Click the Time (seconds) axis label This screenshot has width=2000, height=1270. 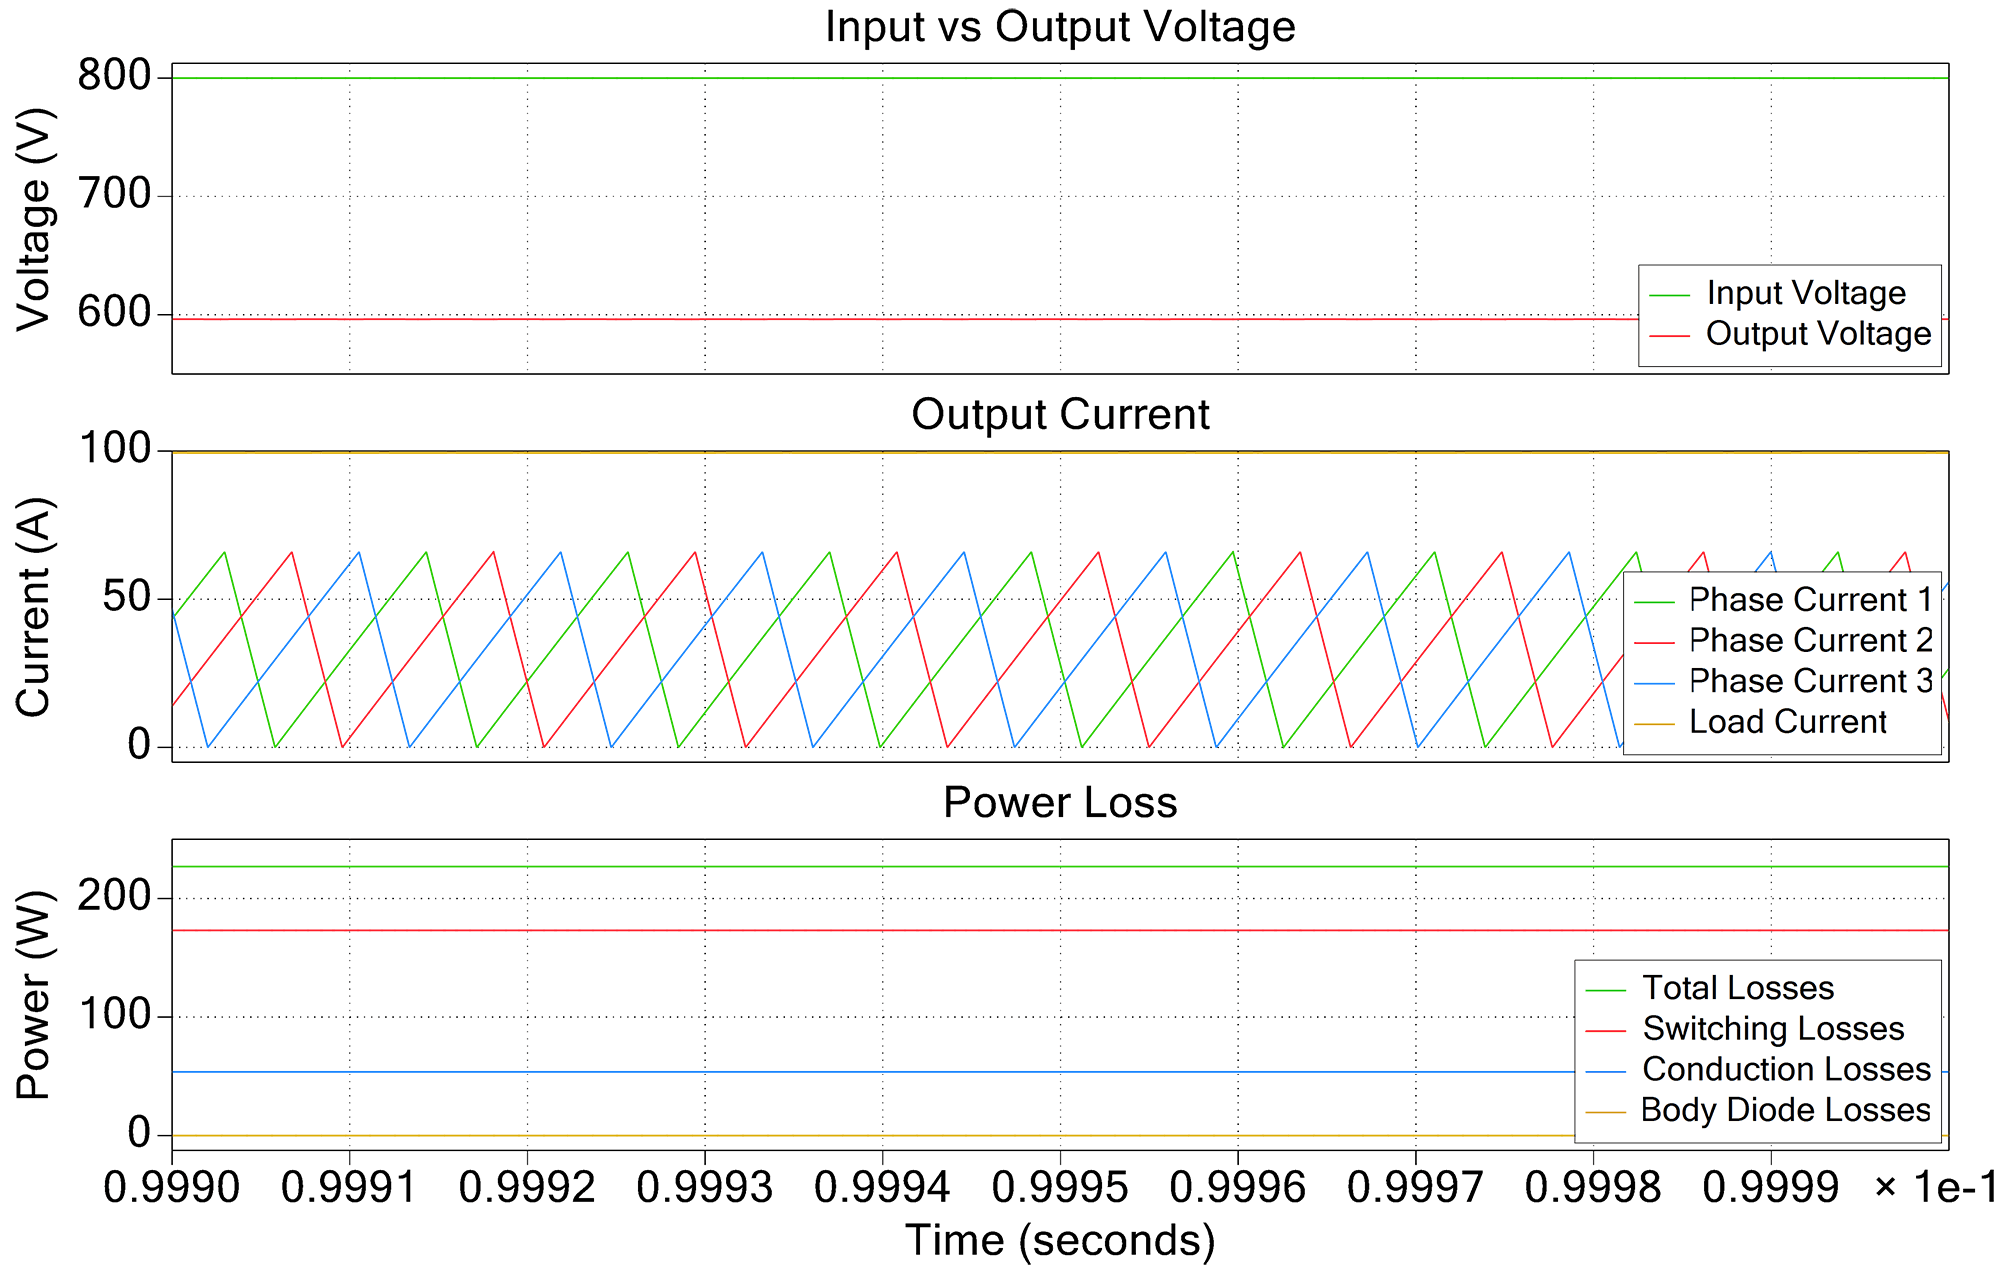coord(1060,1241)
